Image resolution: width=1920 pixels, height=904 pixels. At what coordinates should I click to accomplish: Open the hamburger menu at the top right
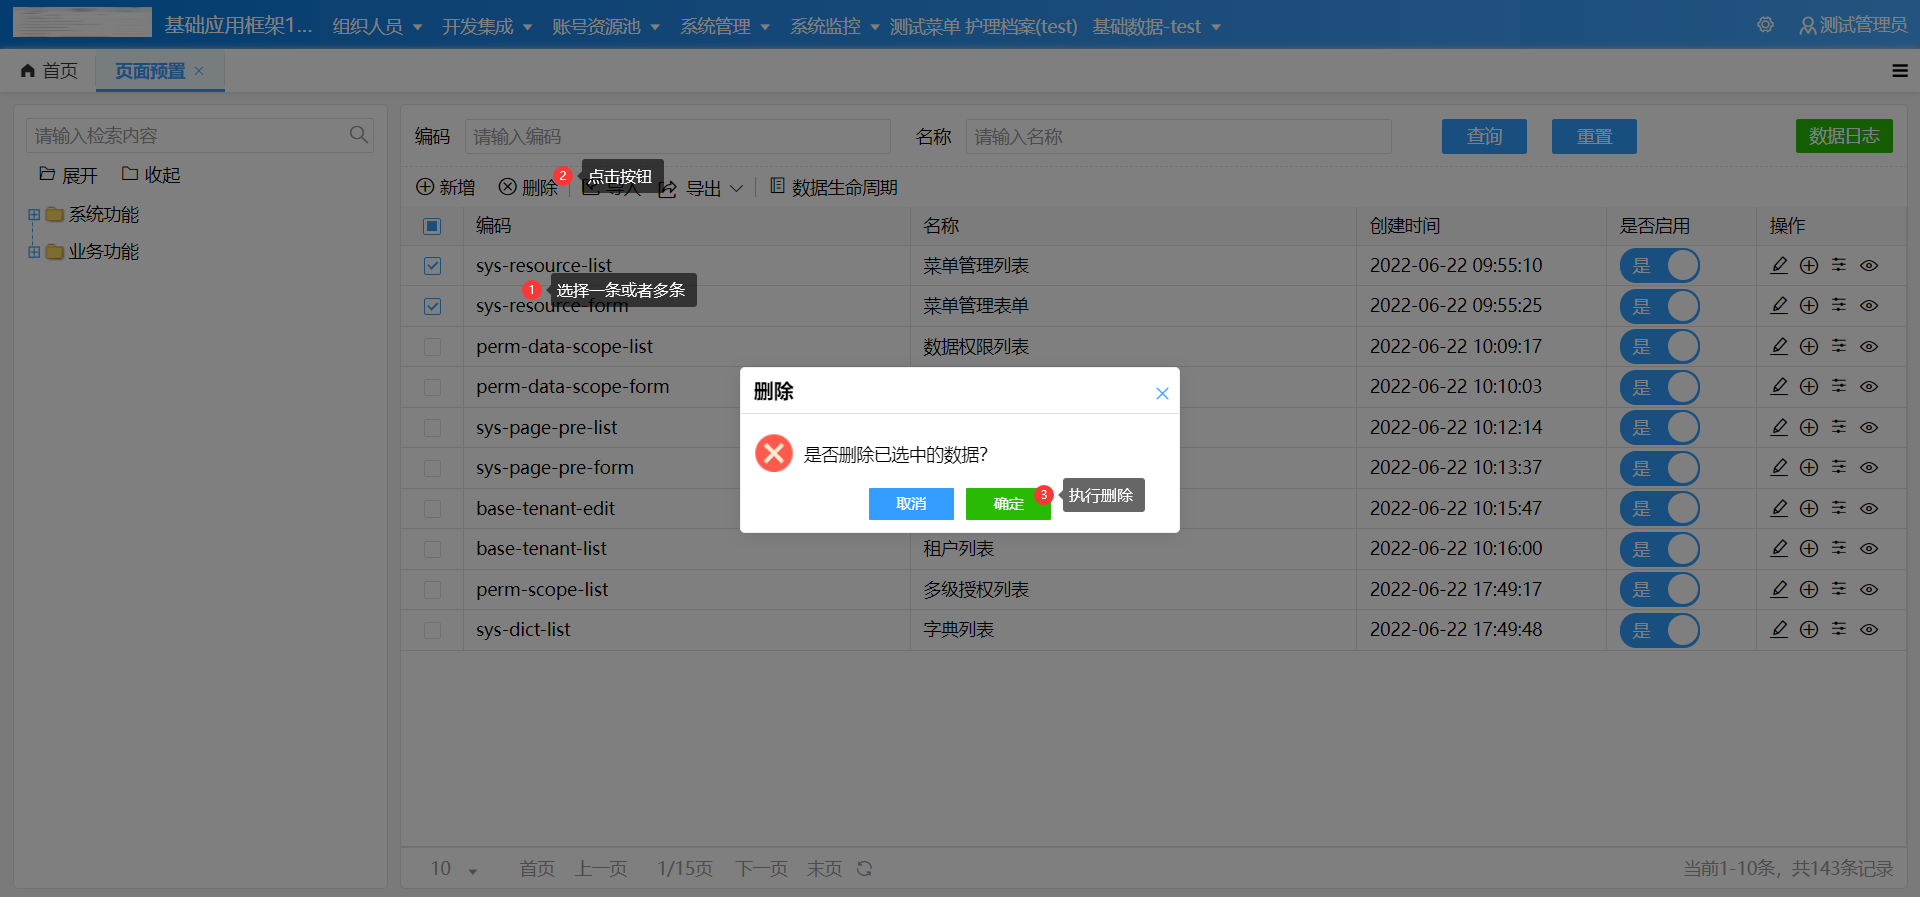[x=1900, y=71]
